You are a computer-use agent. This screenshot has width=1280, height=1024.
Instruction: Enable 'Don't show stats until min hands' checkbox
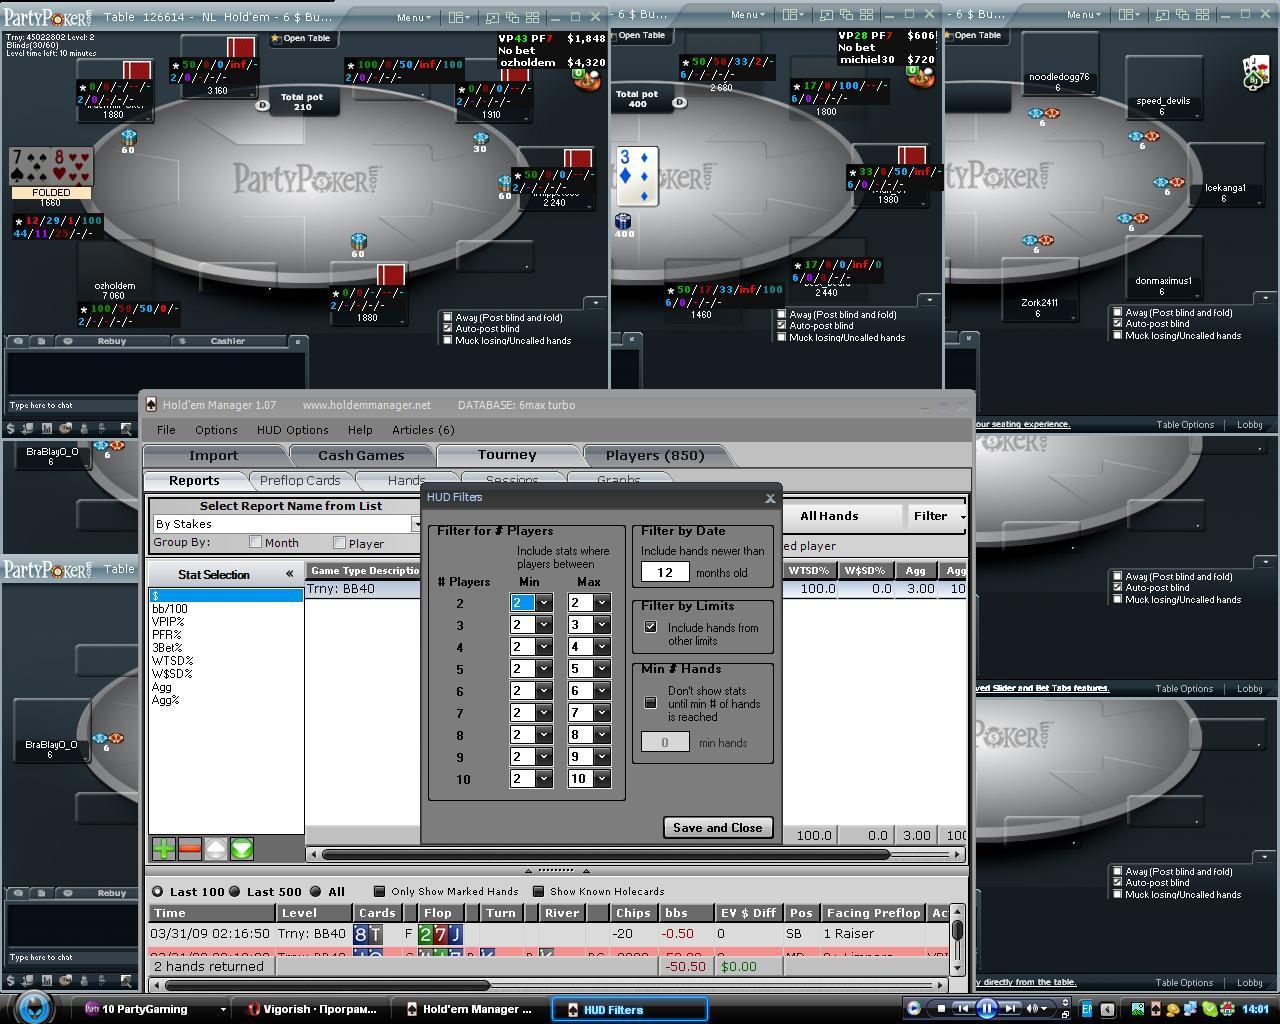point(651,703)
